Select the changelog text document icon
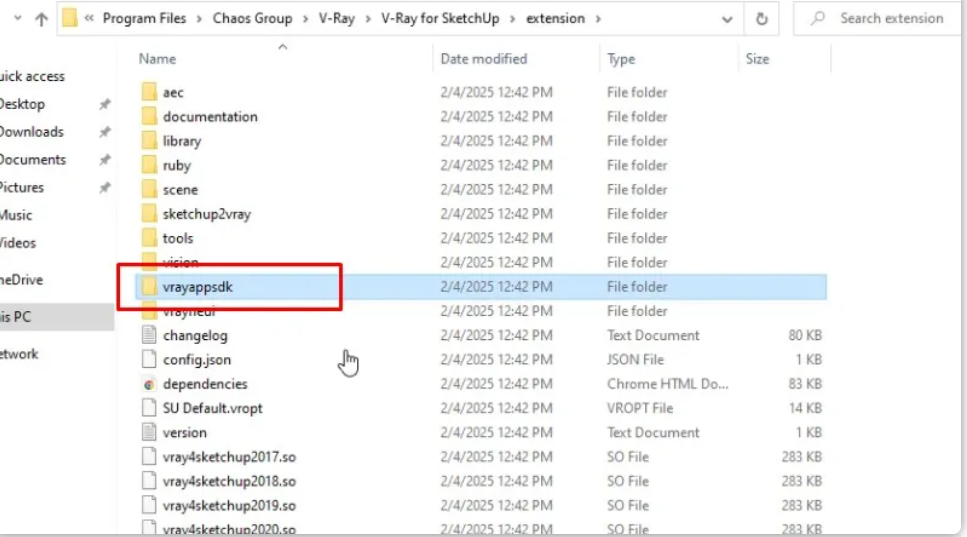The image size is (967, 537). [x=148, y=336]
